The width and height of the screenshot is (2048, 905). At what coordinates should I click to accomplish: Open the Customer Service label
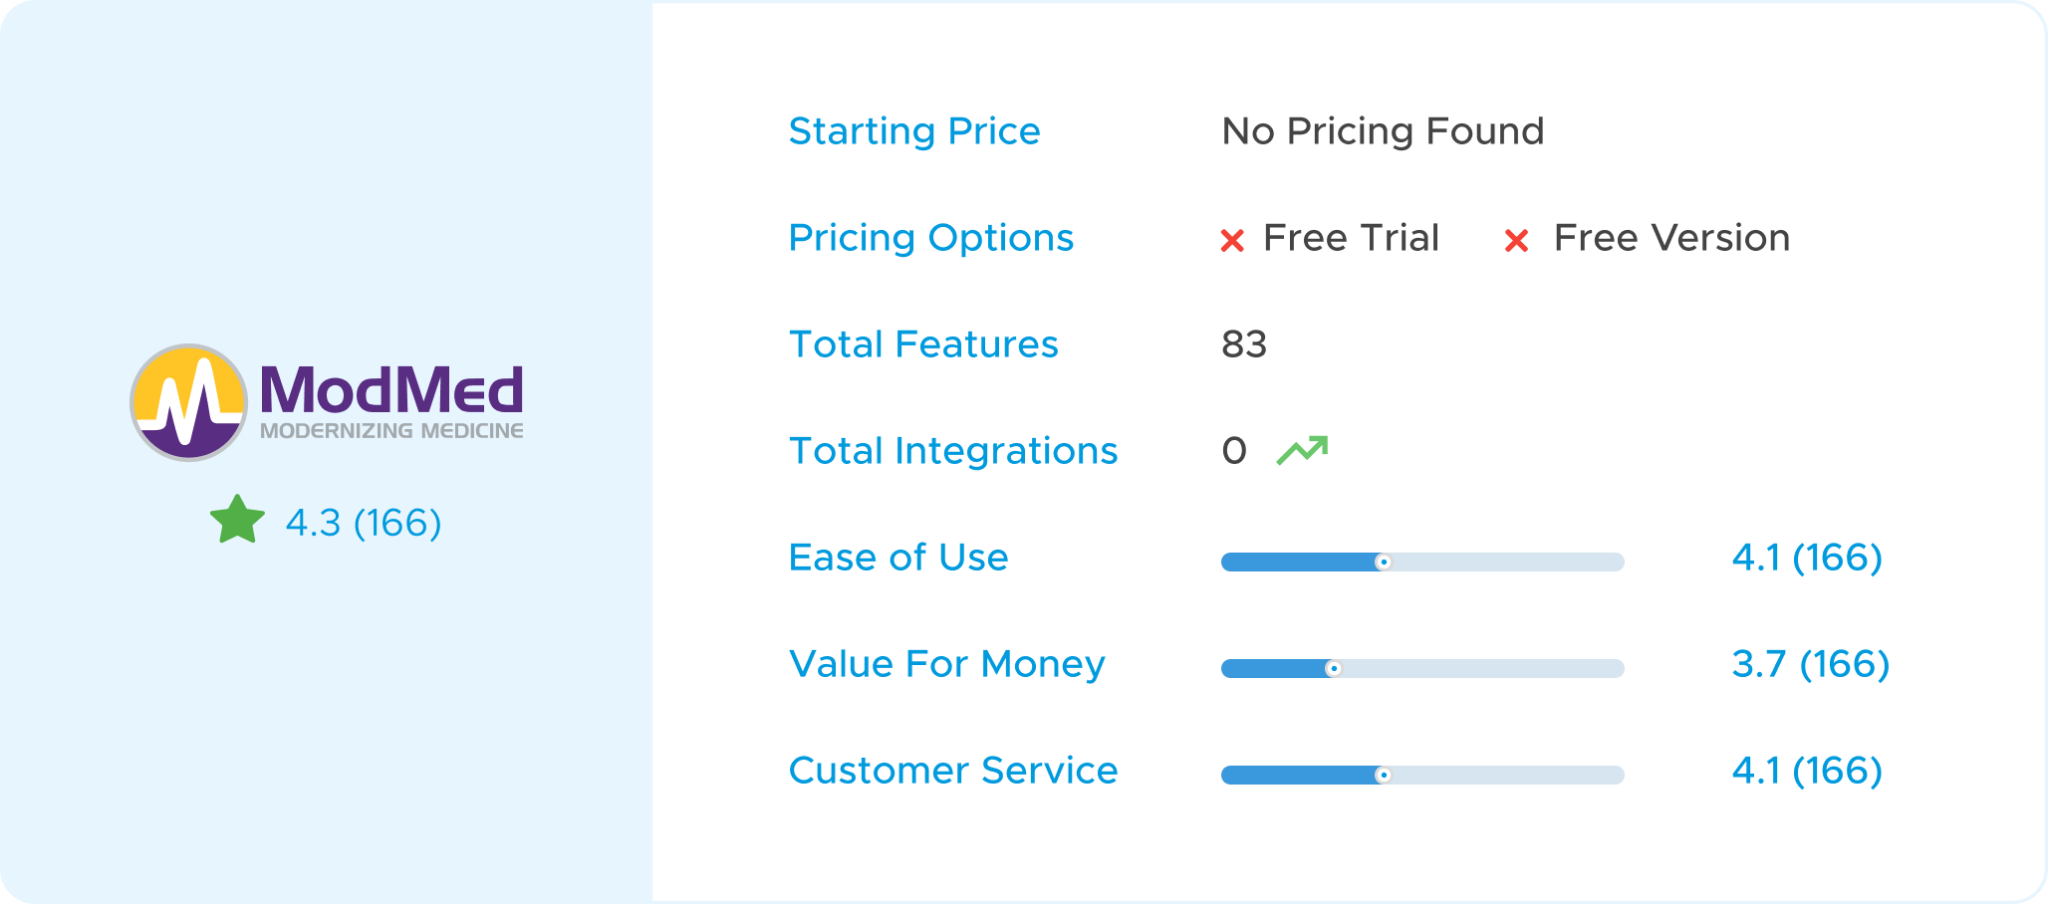click(x=953, y=770)
